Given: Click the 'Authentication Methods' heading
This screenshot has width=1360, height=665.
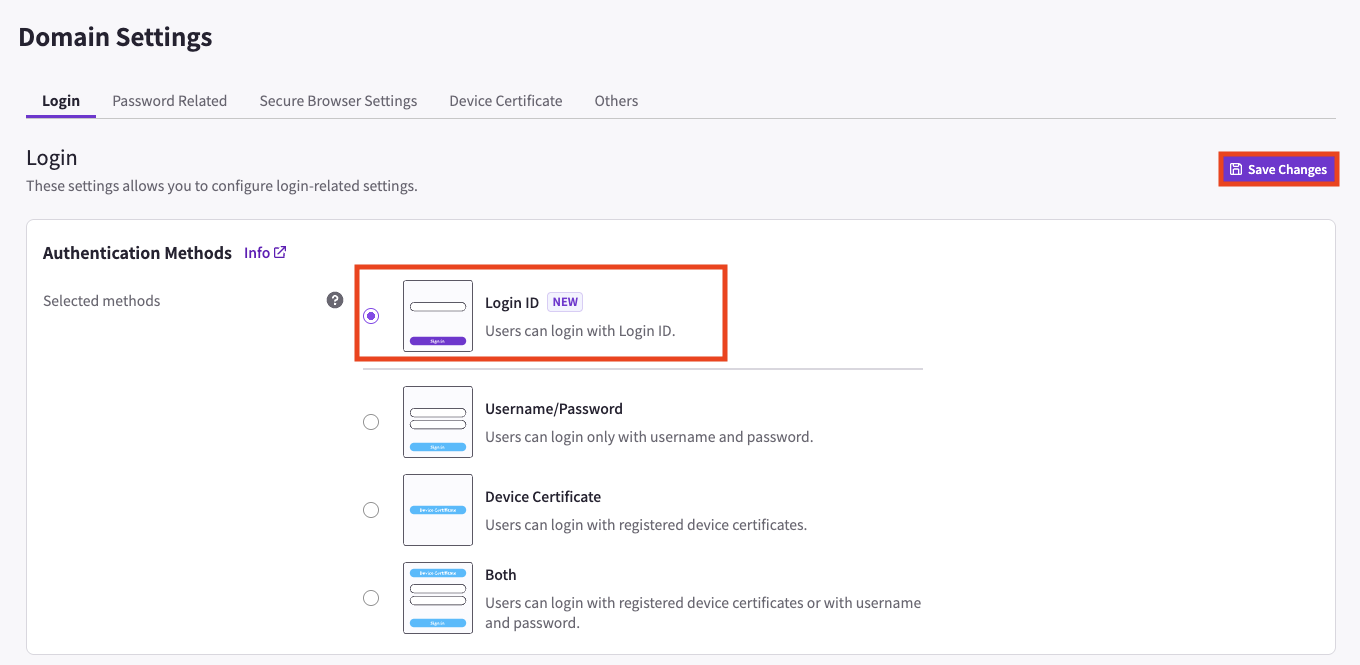Looking at the screenshot, I should tap(137, 253).
